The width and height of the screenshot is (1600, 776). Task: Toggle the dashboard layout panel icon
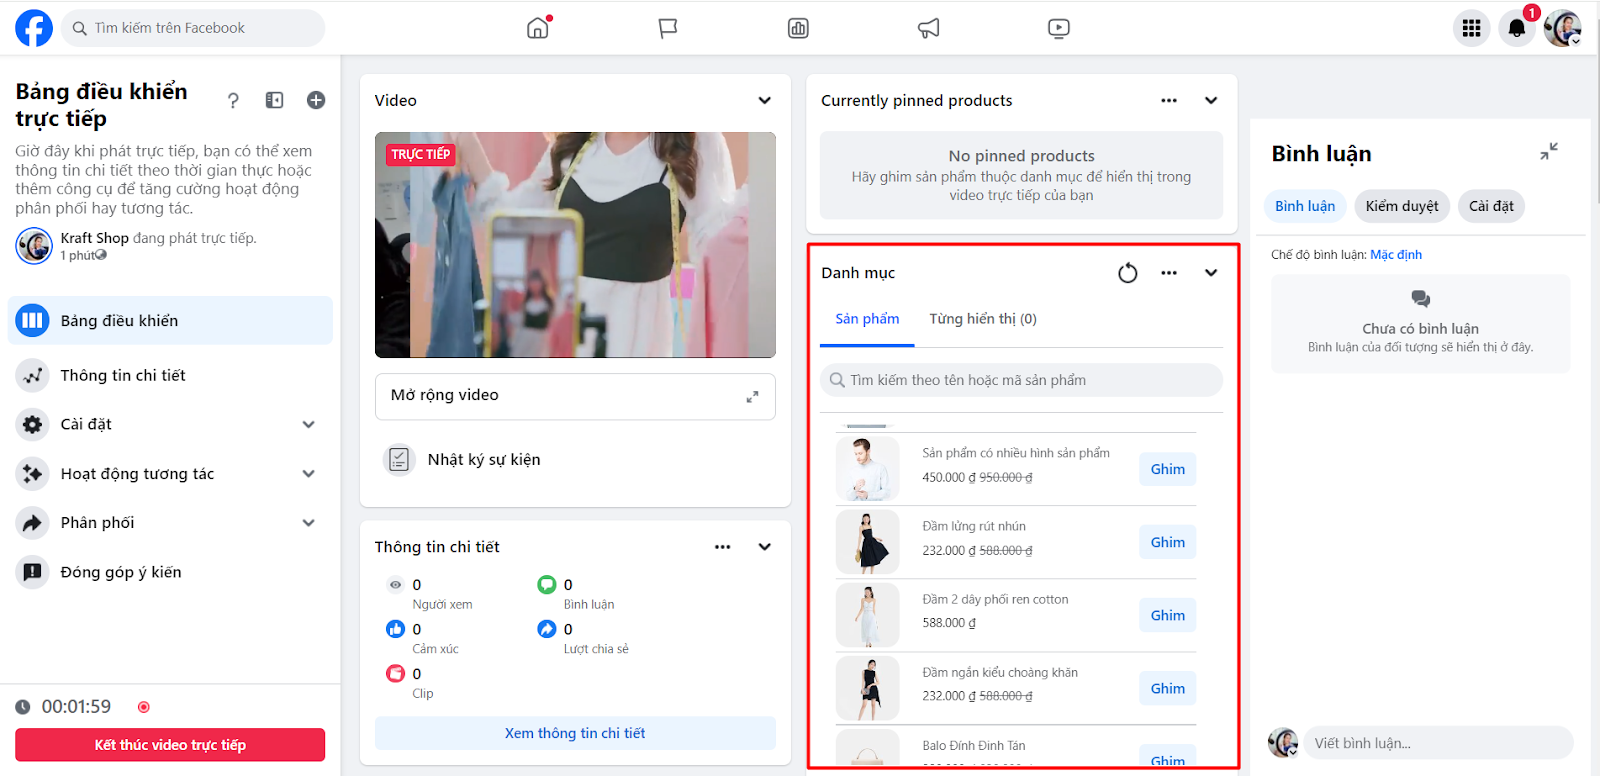[x=274, y=100]
